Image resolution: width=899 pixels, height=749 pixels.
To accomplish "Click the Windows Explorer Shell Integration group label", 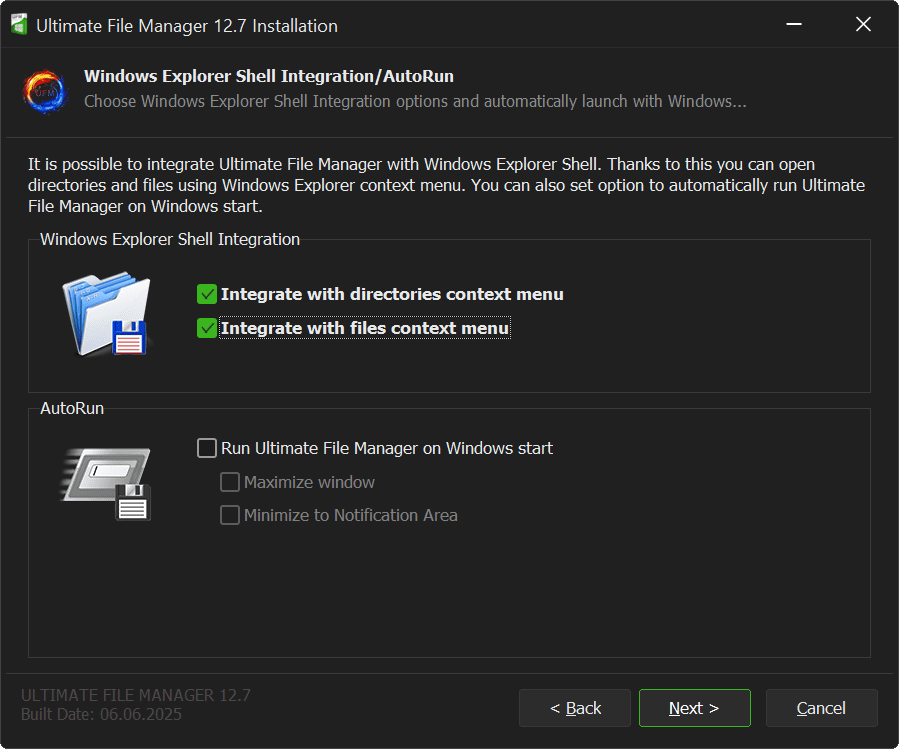I will click(170, 239).
